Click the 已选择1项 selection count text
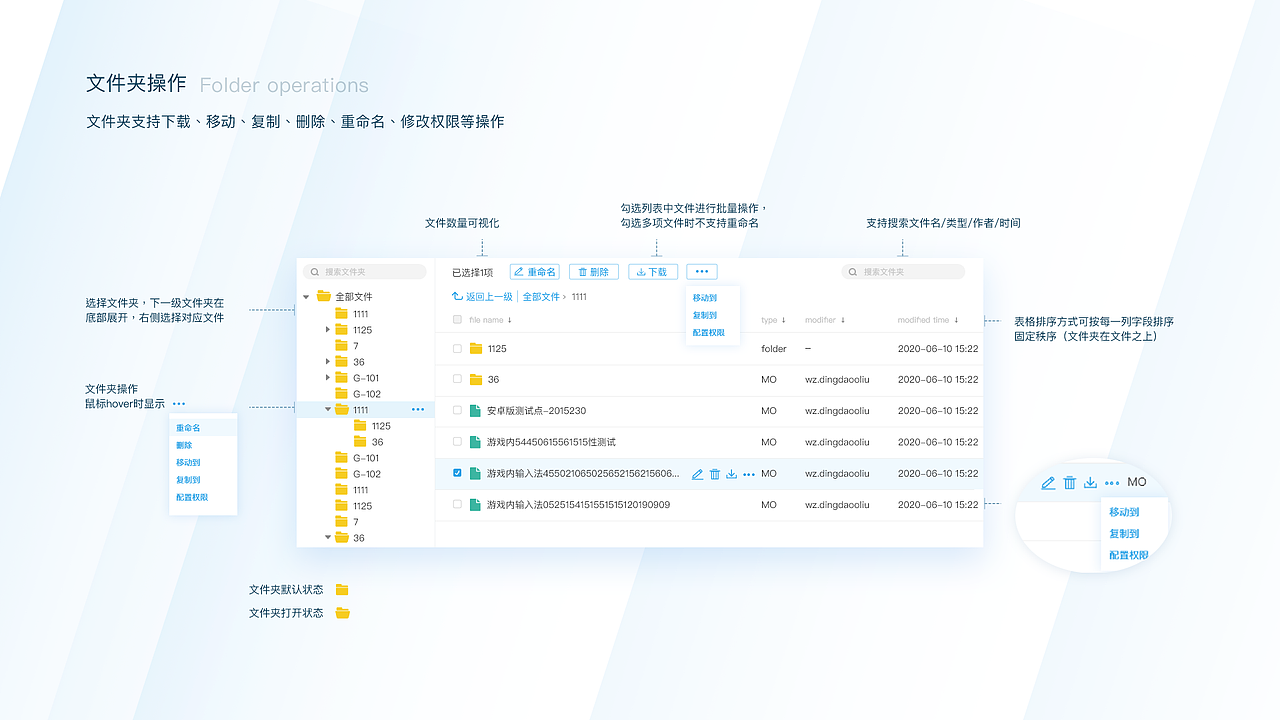The height and width of the screenshot is (720, 1280). point(473,273)
